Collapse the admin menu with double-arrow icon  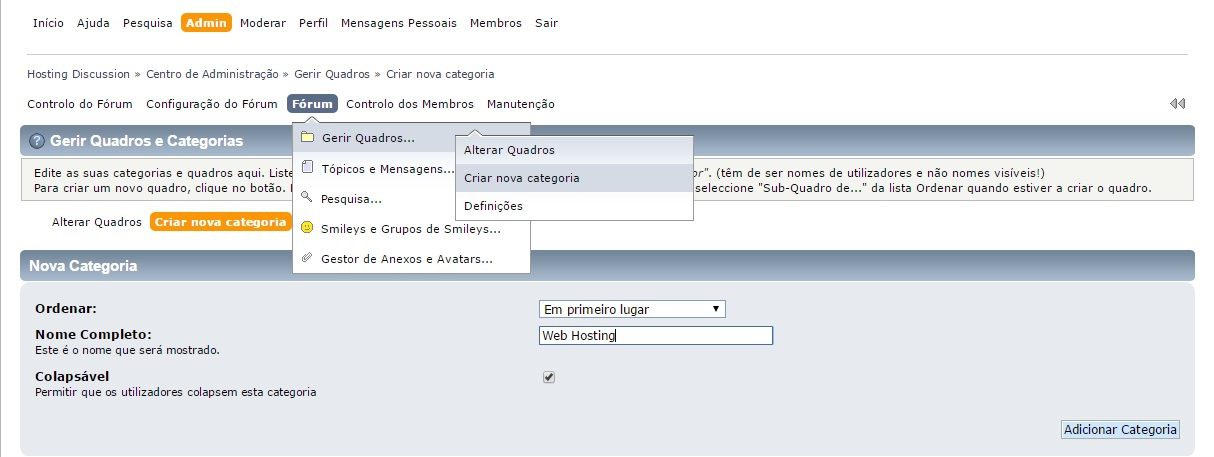(1177, 104)
